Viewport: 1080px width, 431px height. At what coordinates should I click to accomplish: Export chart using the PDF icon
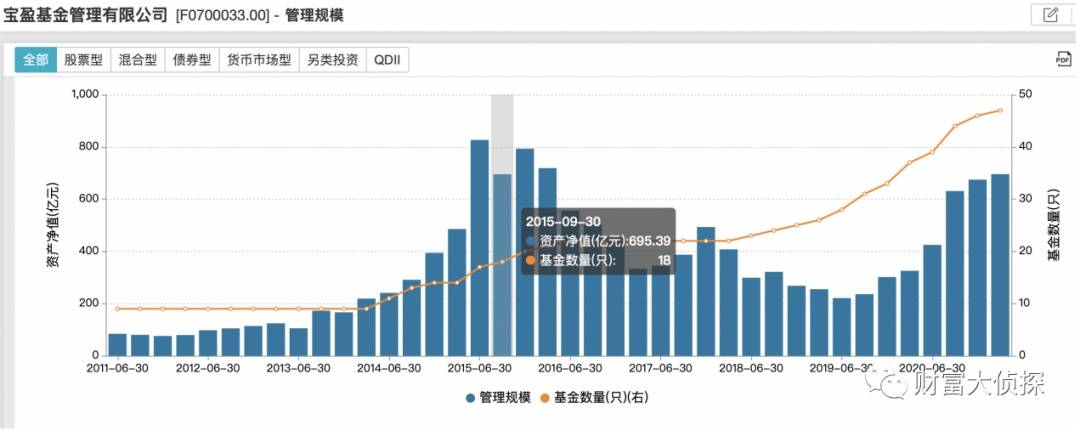[1063, 59]
